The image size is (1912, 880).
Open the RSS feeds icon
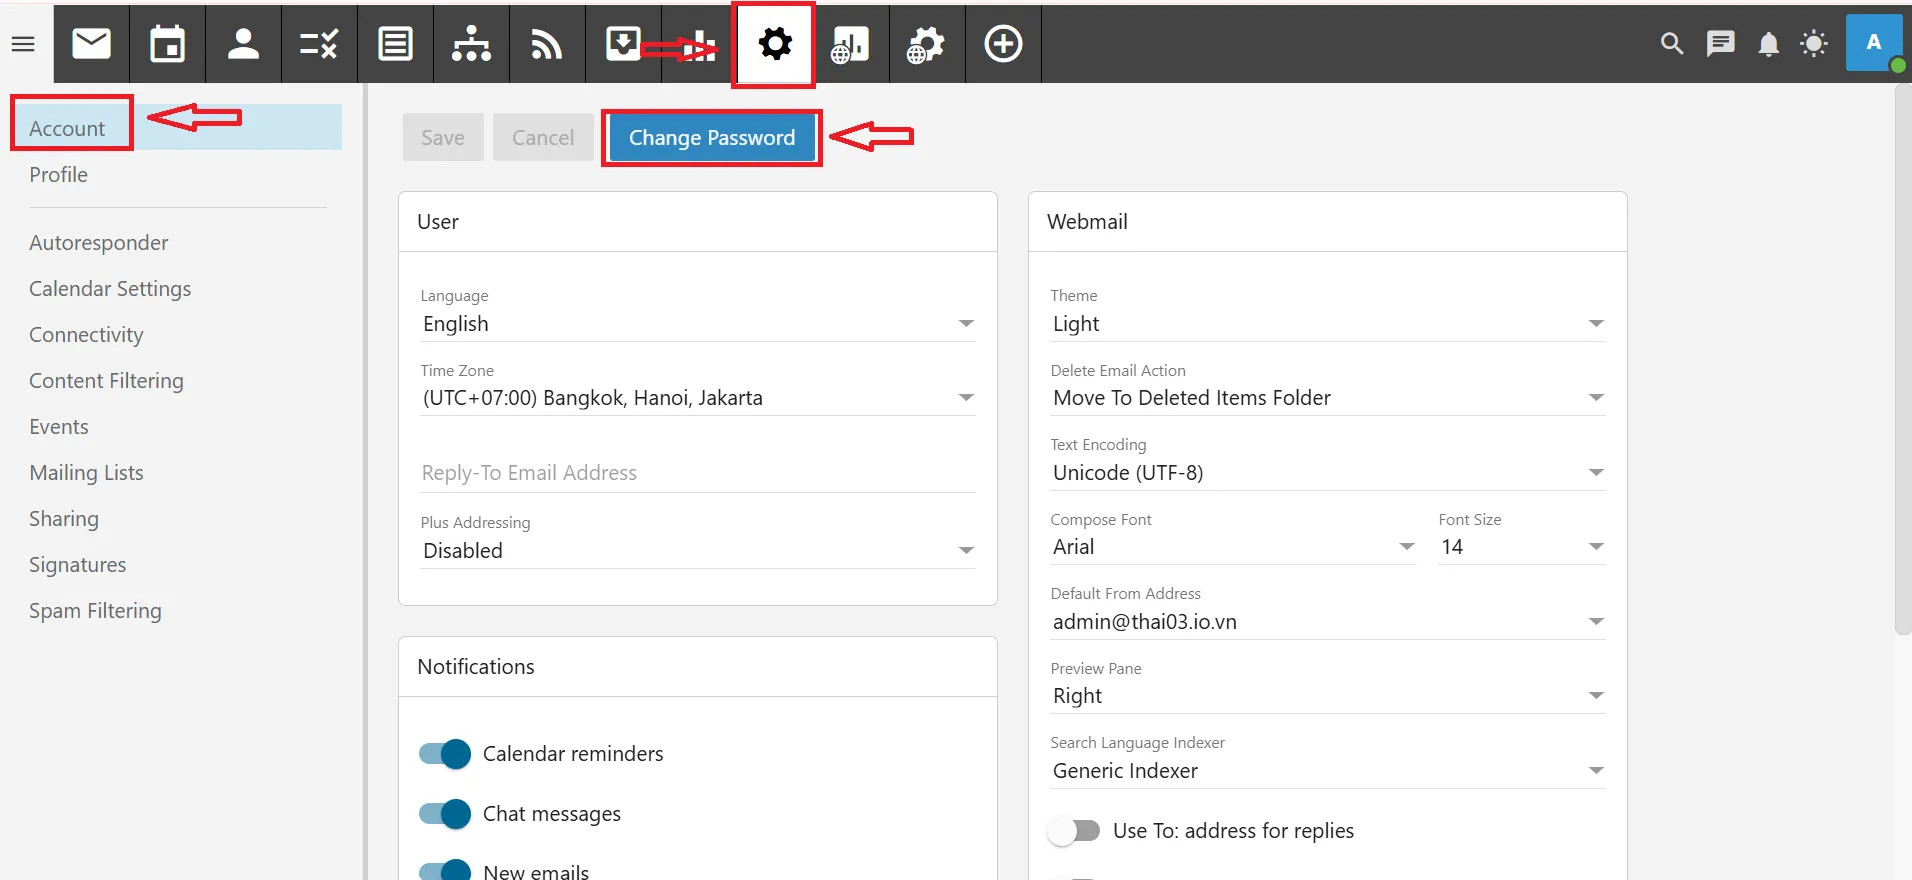547,44
